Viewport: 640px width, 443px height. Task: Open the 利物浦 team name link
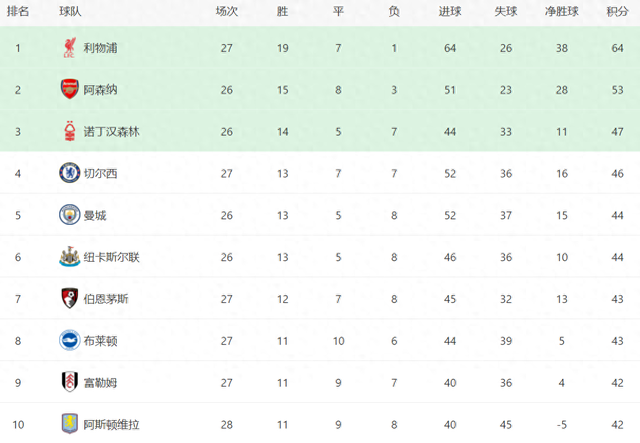pyautogui.click(x=100, y=48)
